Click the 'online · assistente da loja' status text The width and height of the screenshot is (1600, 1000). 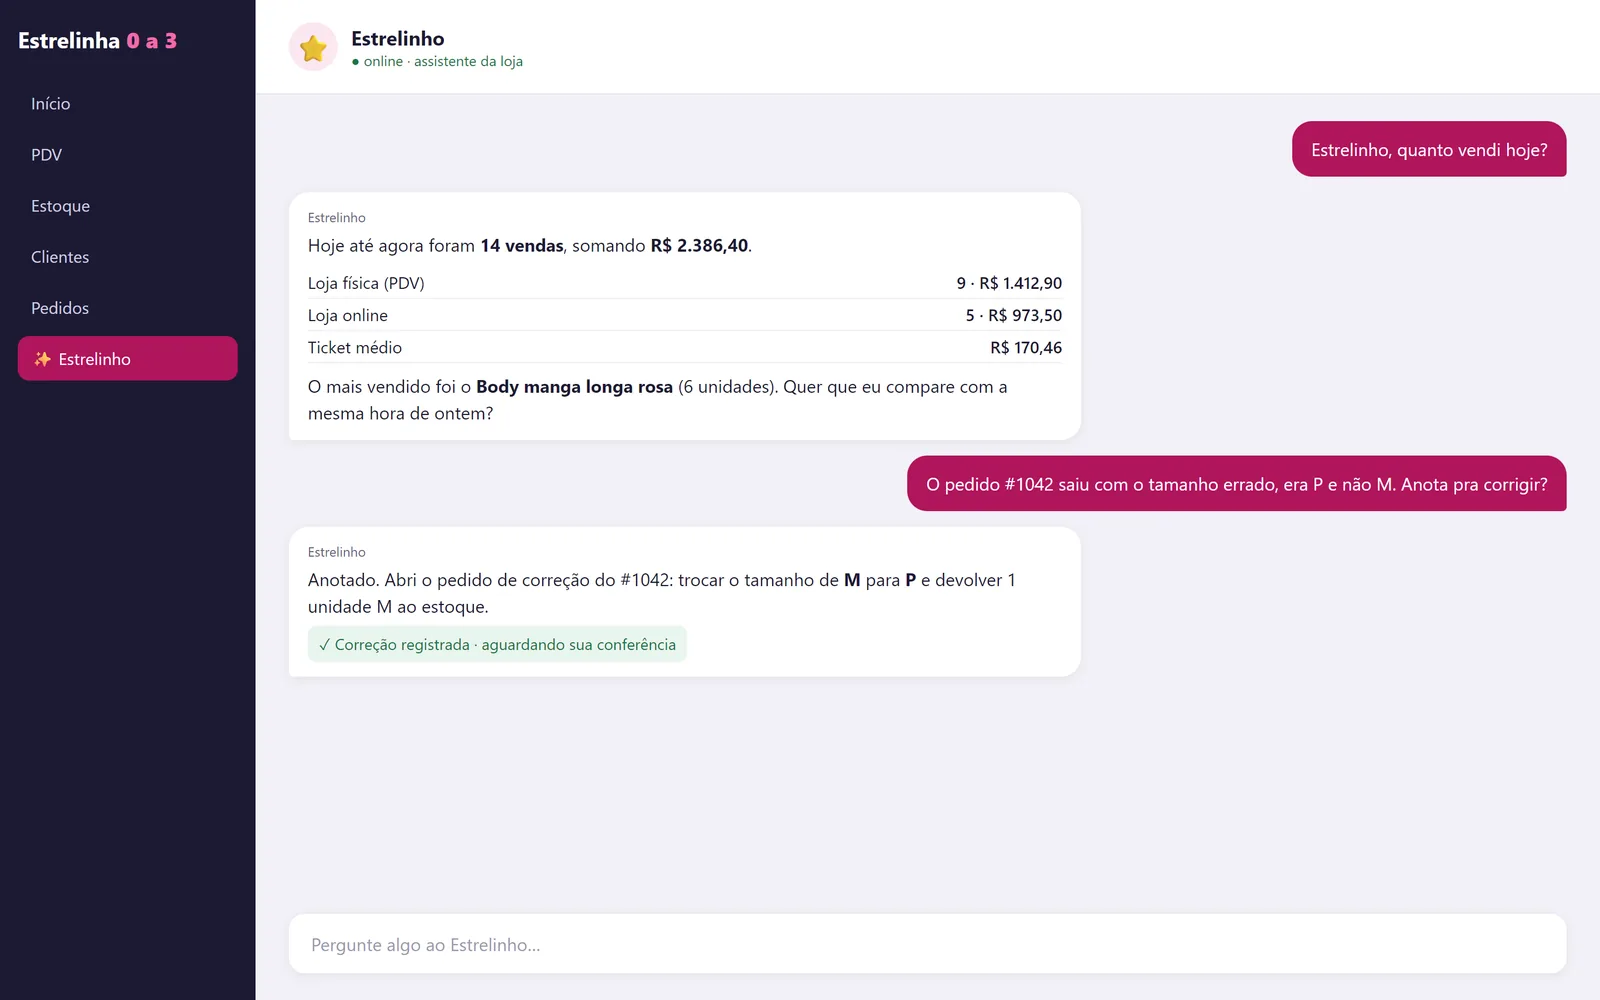pyautogui.click(x=437, y=61)
